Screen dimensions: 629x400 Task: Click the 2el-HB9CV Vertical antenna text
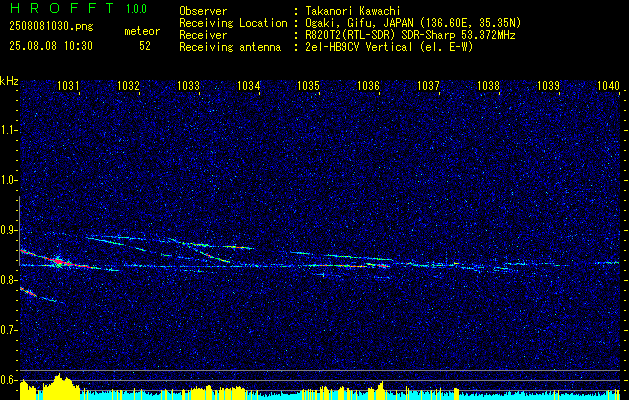click(389, 48)
